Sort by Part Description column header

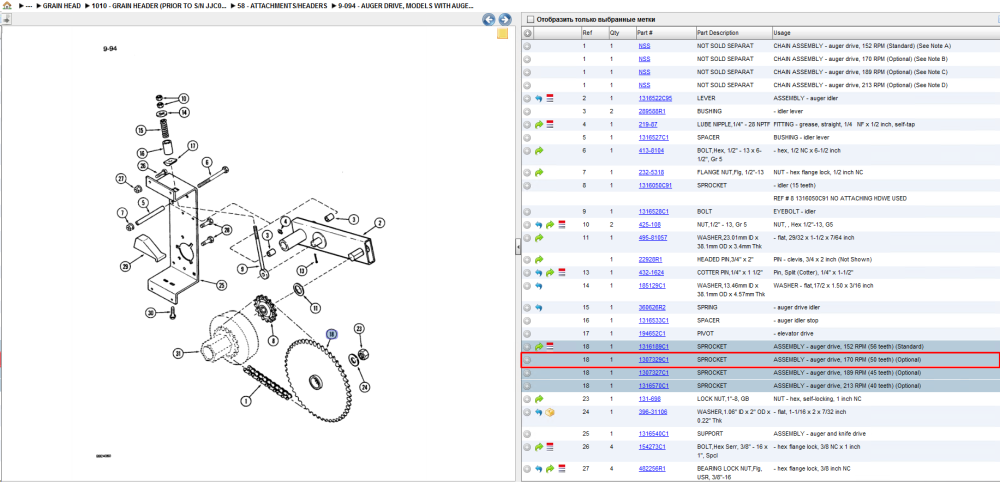click(x=717, y=33)
